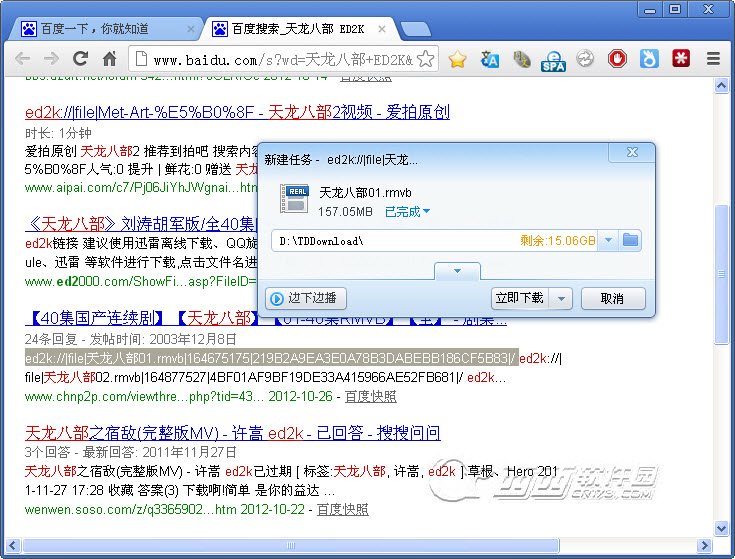
Task: Click the 天龙八部01.rmvb file name in the dialog
Action: point(365,193)
